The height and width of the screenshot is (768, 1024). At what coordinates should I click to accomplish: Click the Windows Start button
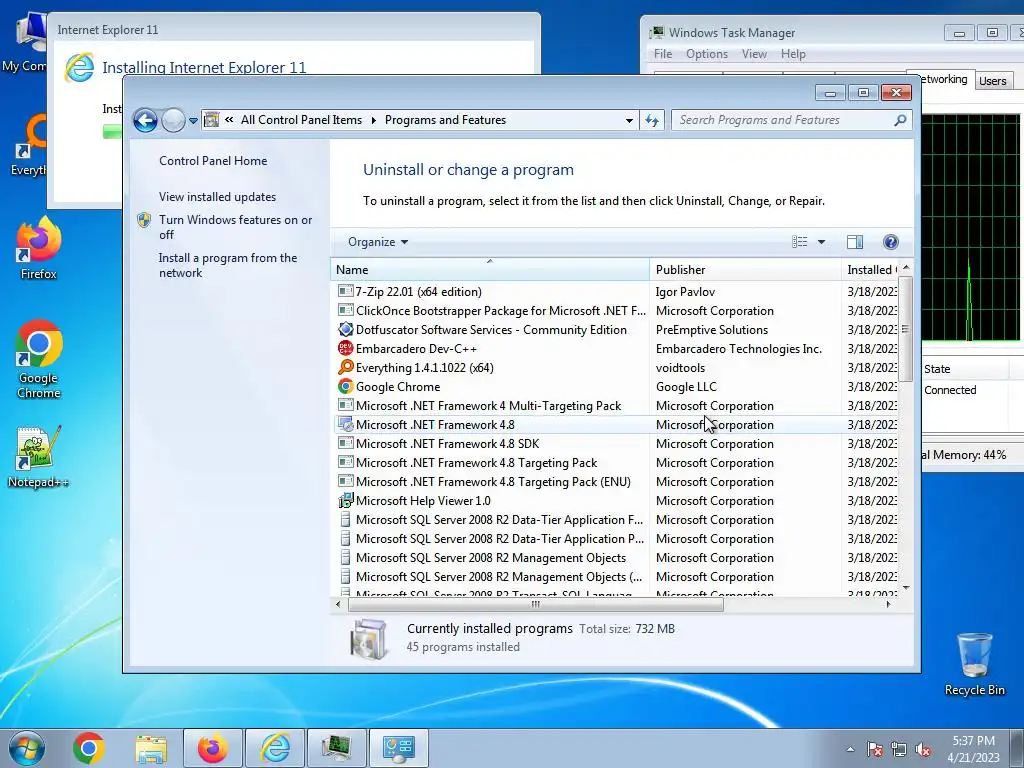(27, 748)
